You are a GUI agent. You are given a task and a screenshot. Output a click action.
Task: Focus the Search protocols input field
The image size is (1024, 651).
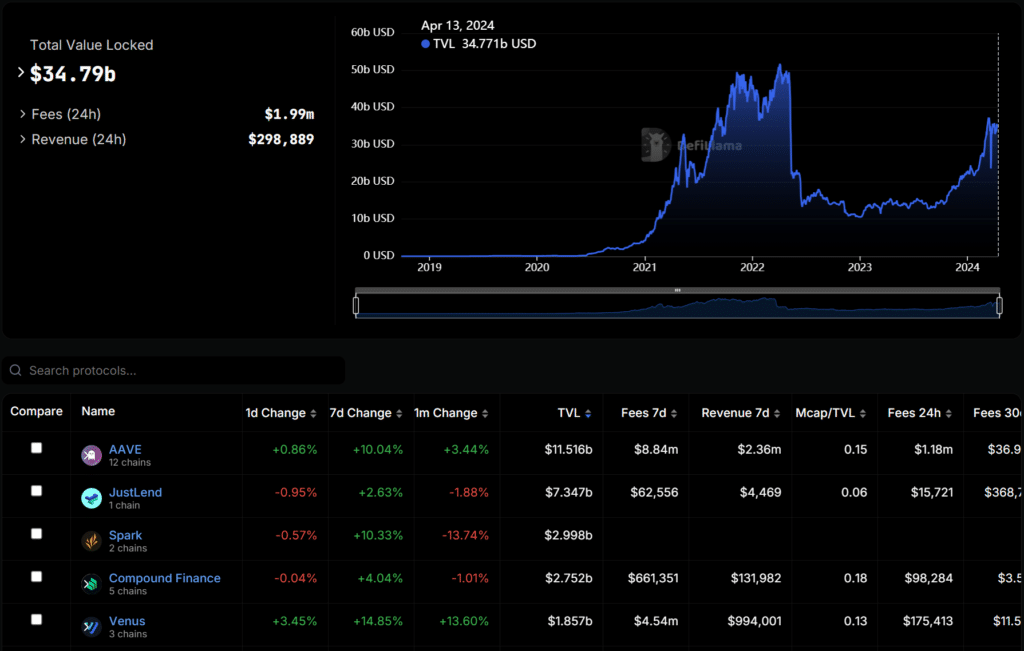click(x=174, y=370)
